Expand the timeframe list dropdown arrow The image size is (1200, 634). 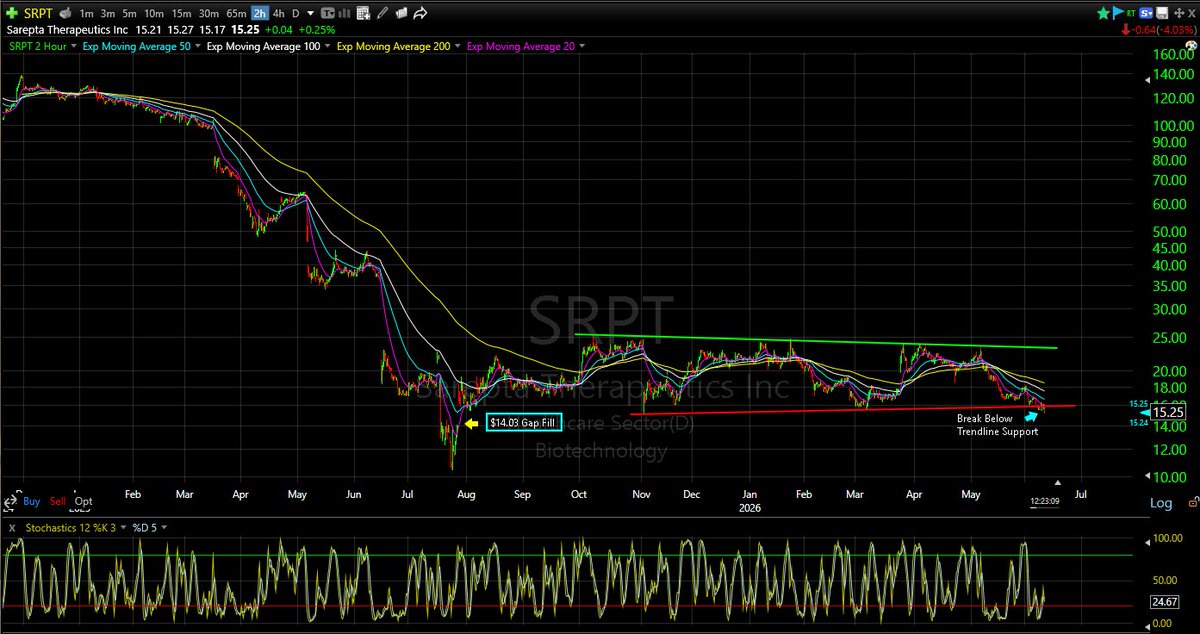coord(311,14)
